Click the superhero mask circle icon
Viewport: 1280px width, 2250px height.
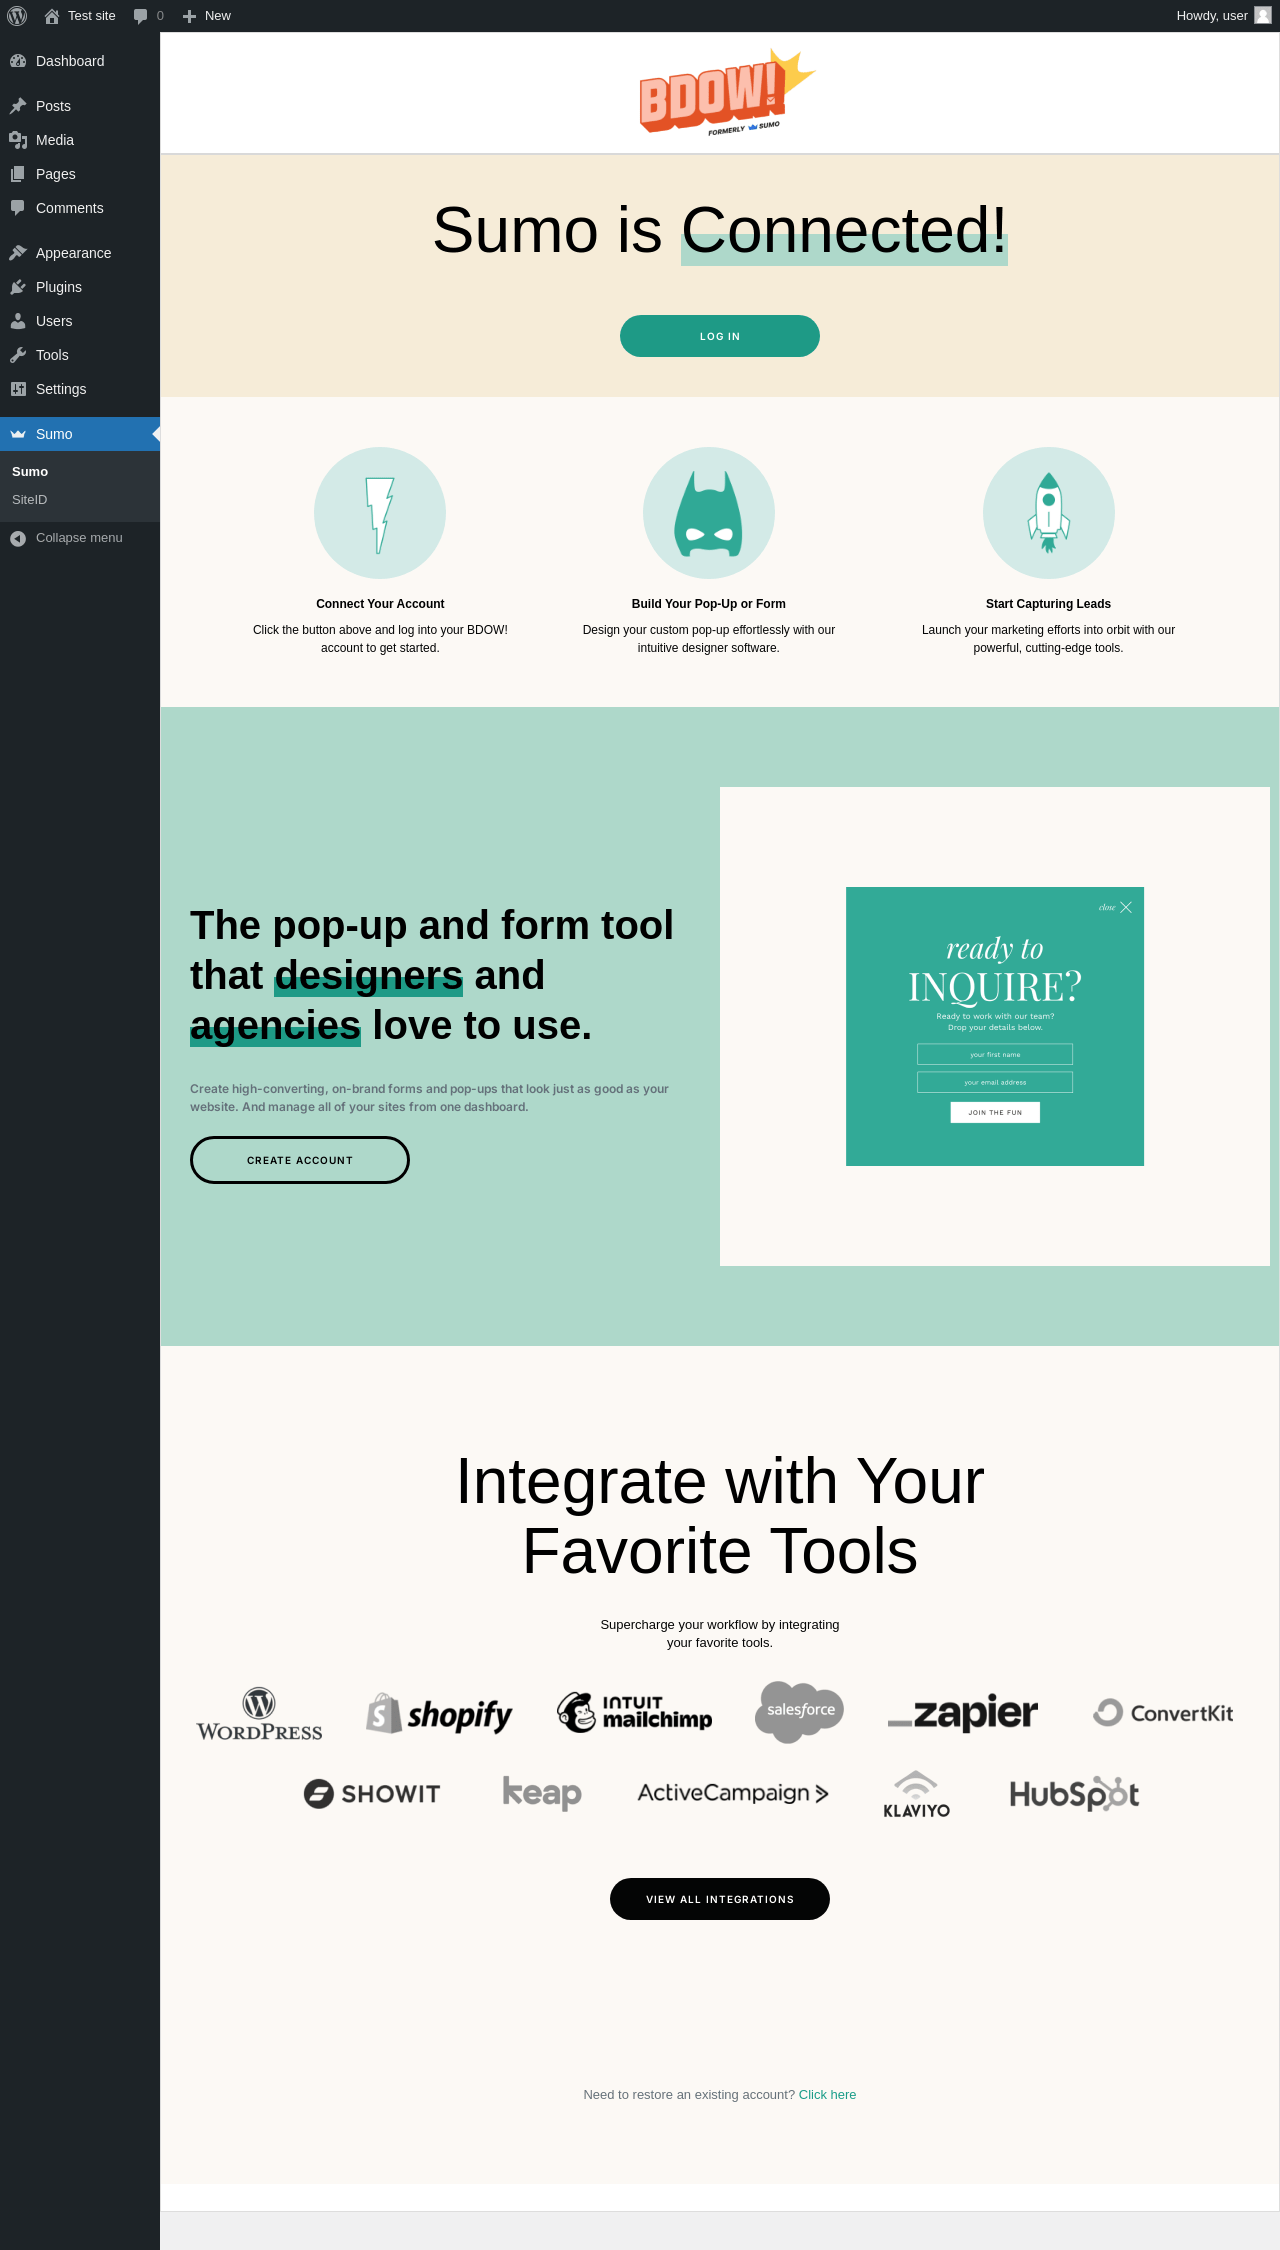click(709, 513)
